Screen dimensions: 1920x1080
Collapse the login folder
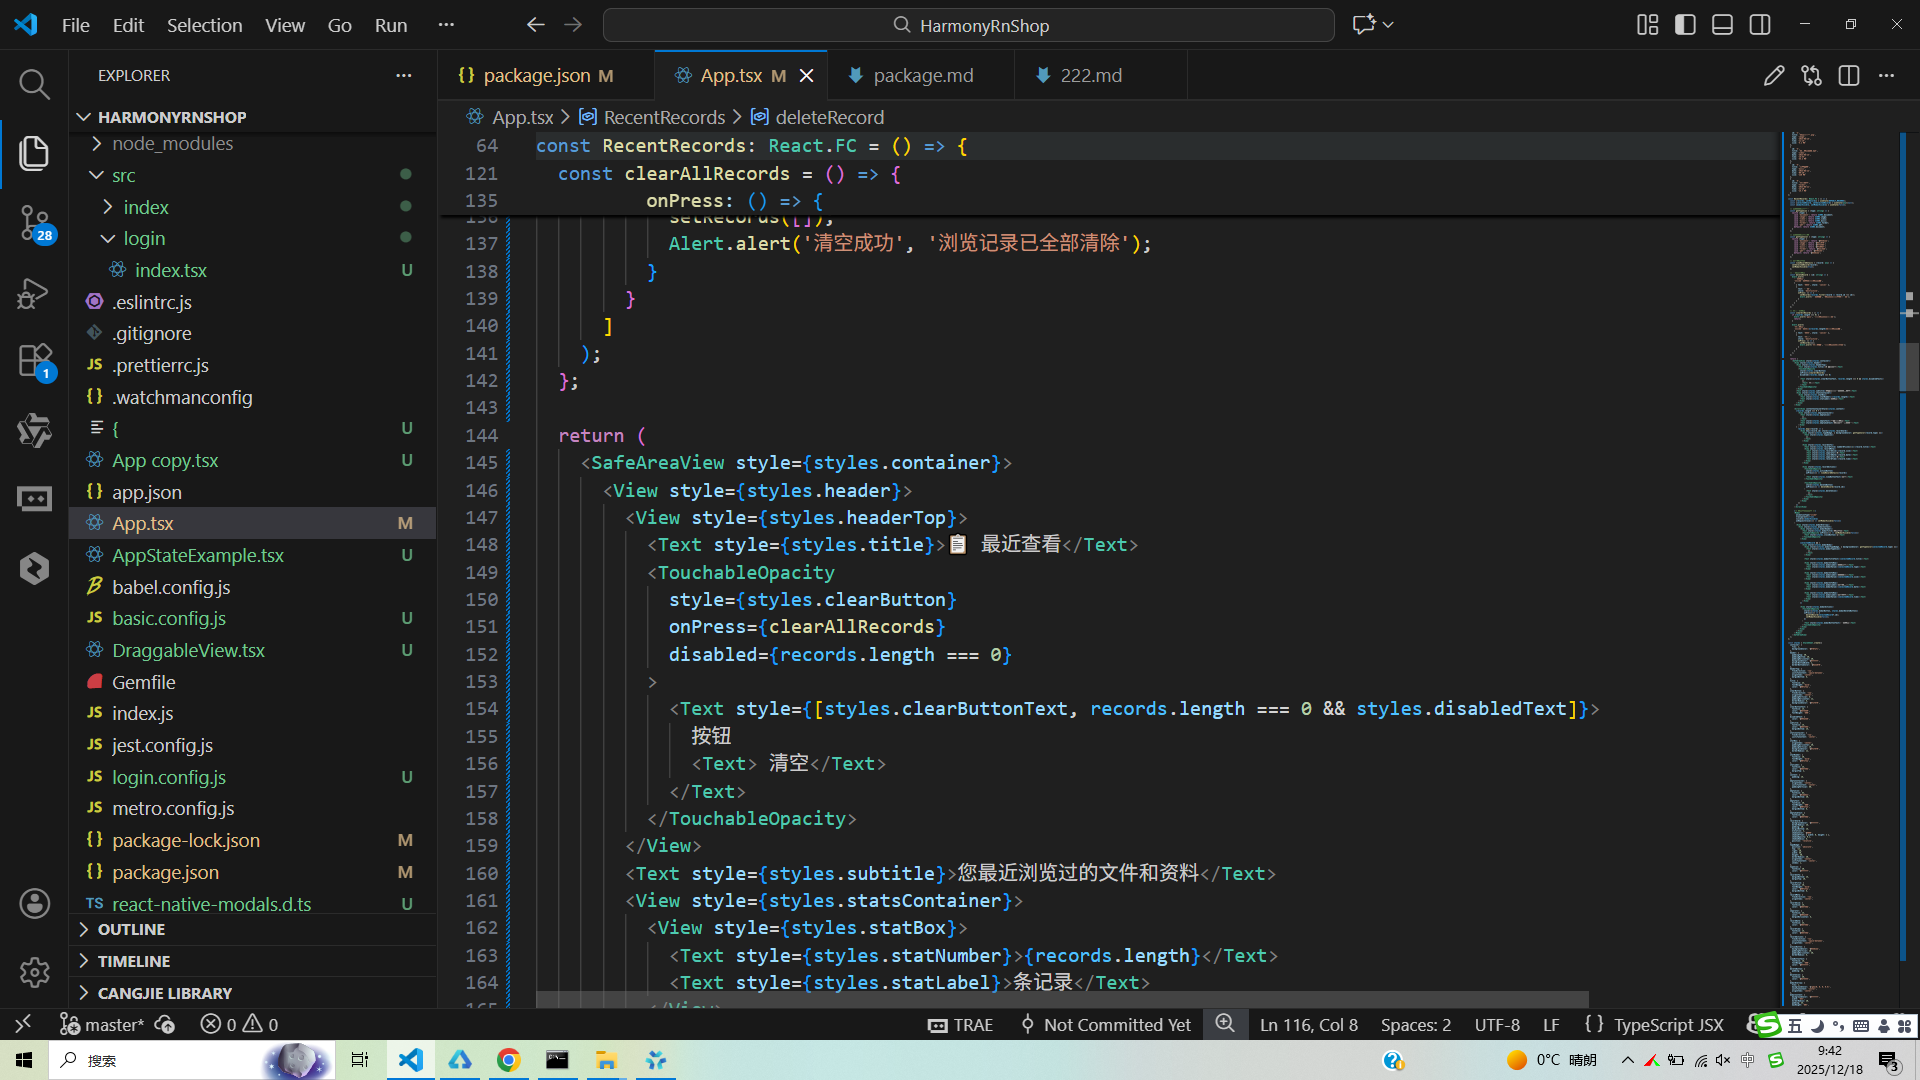click(x=144, y=239)
